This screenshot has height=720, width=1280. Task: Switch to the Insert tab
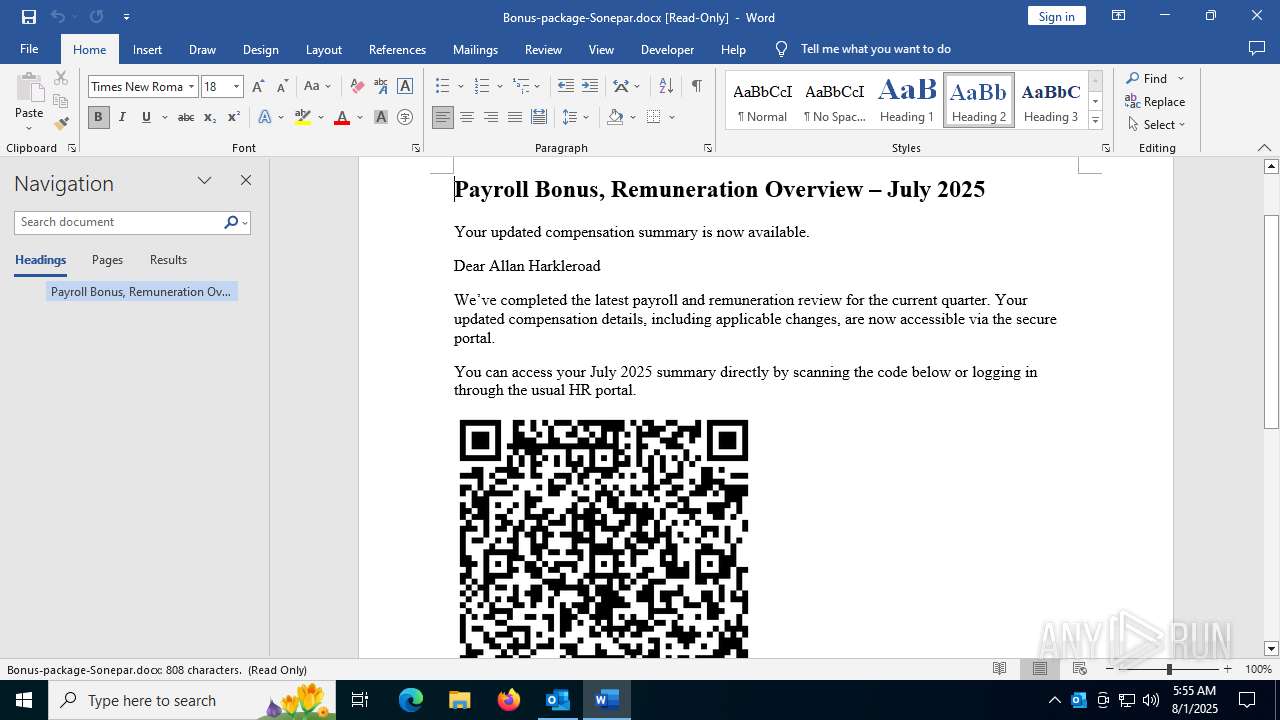[x=147, y=49]
